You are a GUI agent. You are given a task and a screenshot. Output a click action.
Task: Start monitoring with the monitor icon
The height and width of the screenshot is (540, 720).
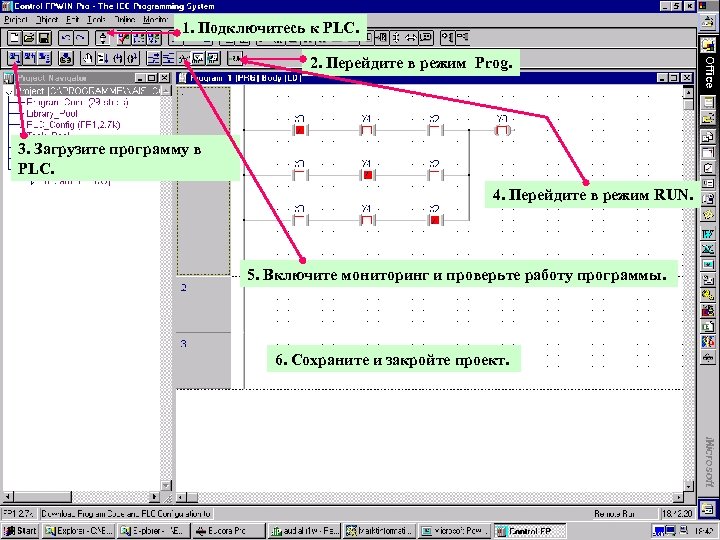[184, 58]
